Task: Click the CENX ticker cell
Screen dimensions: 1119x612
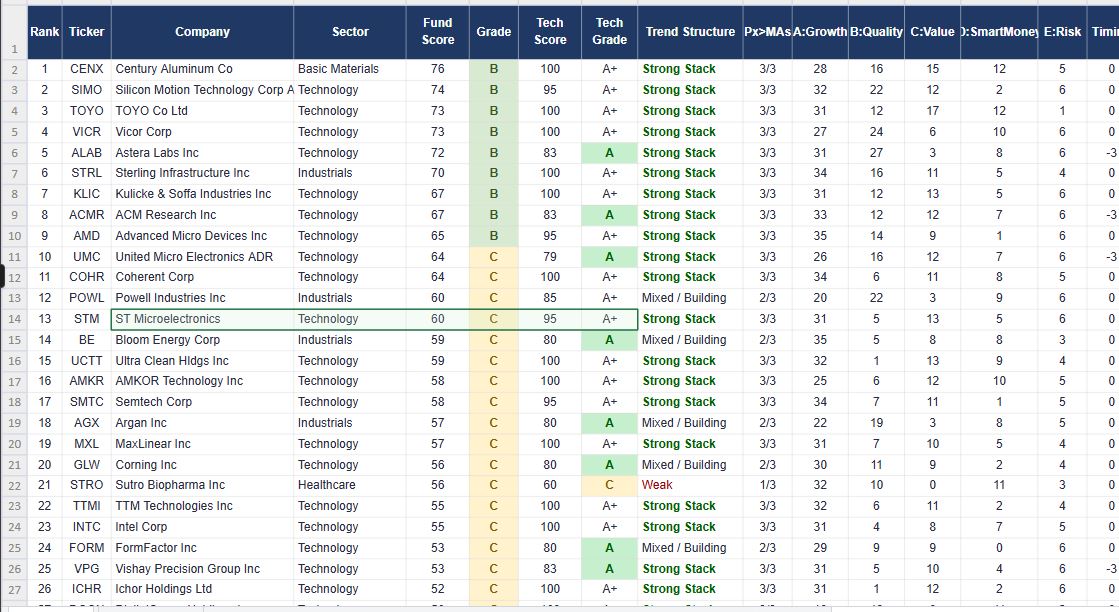Action: (86, 69)
